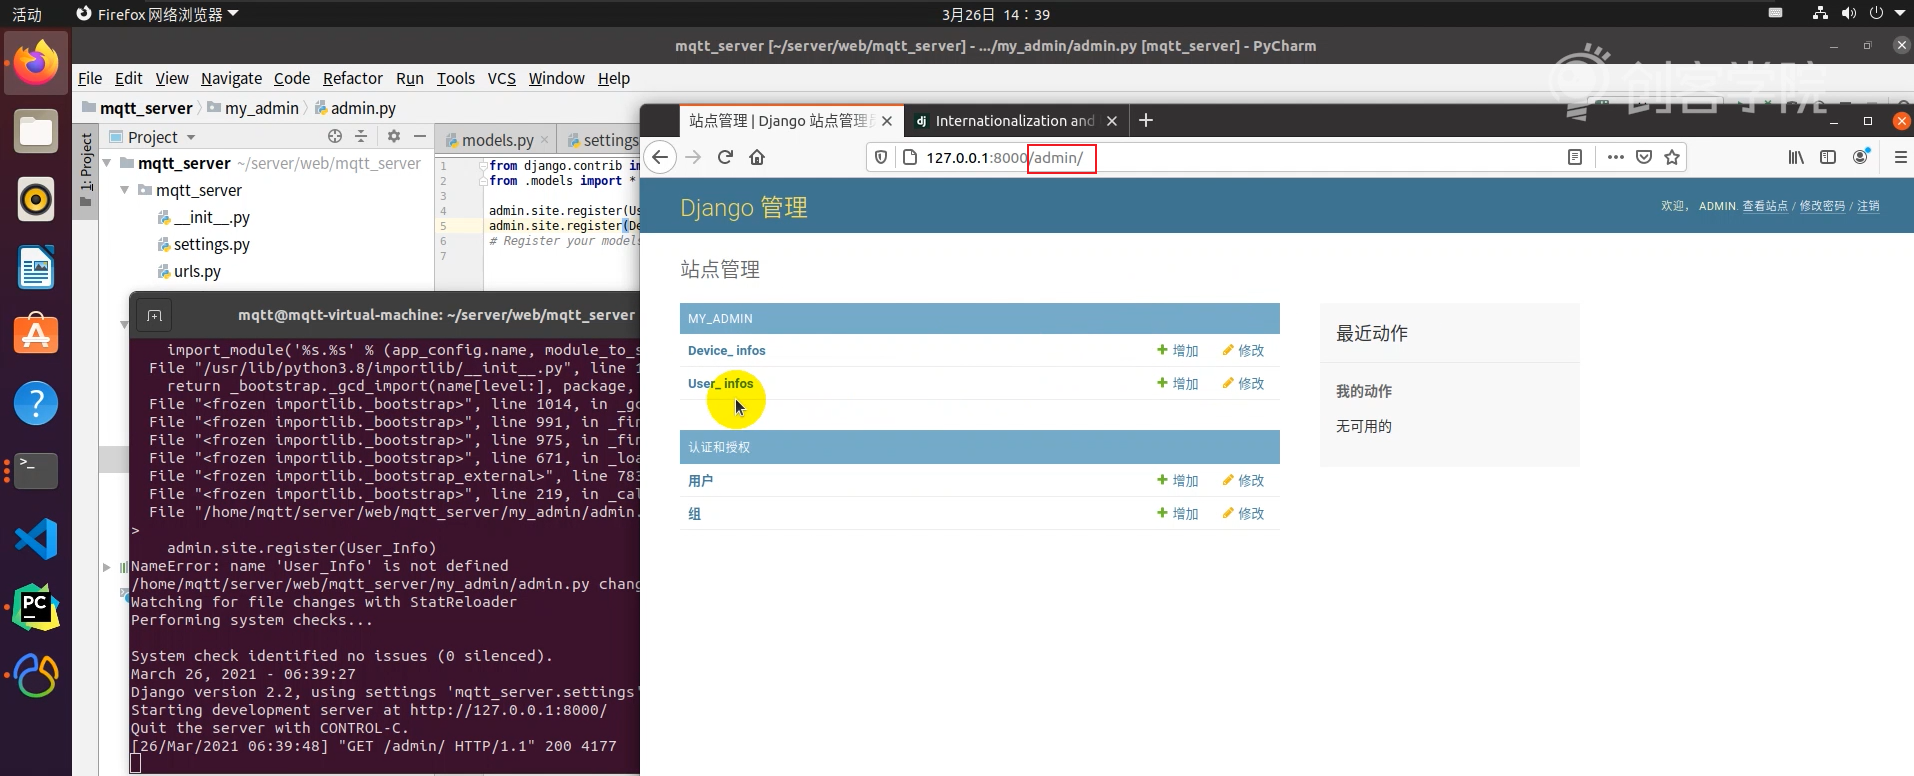Select __init__.py in project tree
Screen dimensions: 1914x776
point(204,217)
